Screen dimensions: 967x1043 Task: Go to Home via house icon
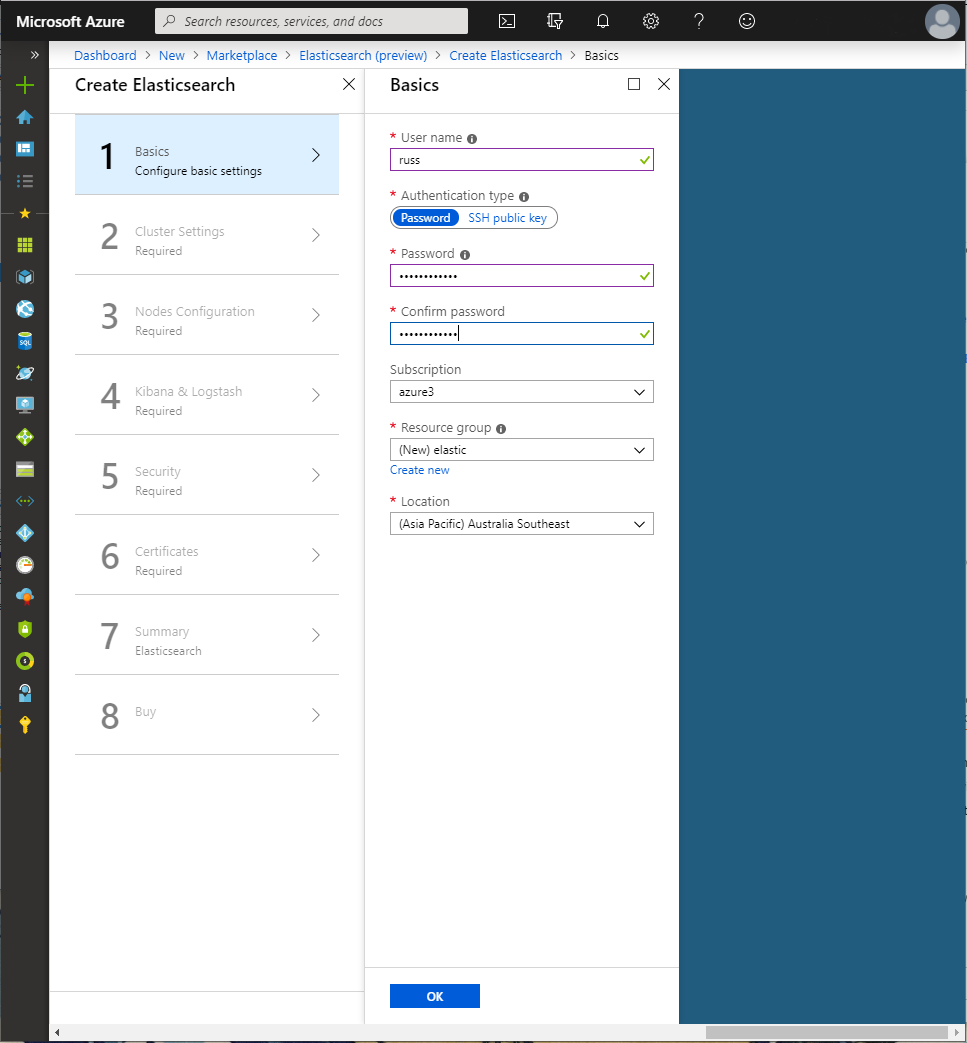click(24, 117)
